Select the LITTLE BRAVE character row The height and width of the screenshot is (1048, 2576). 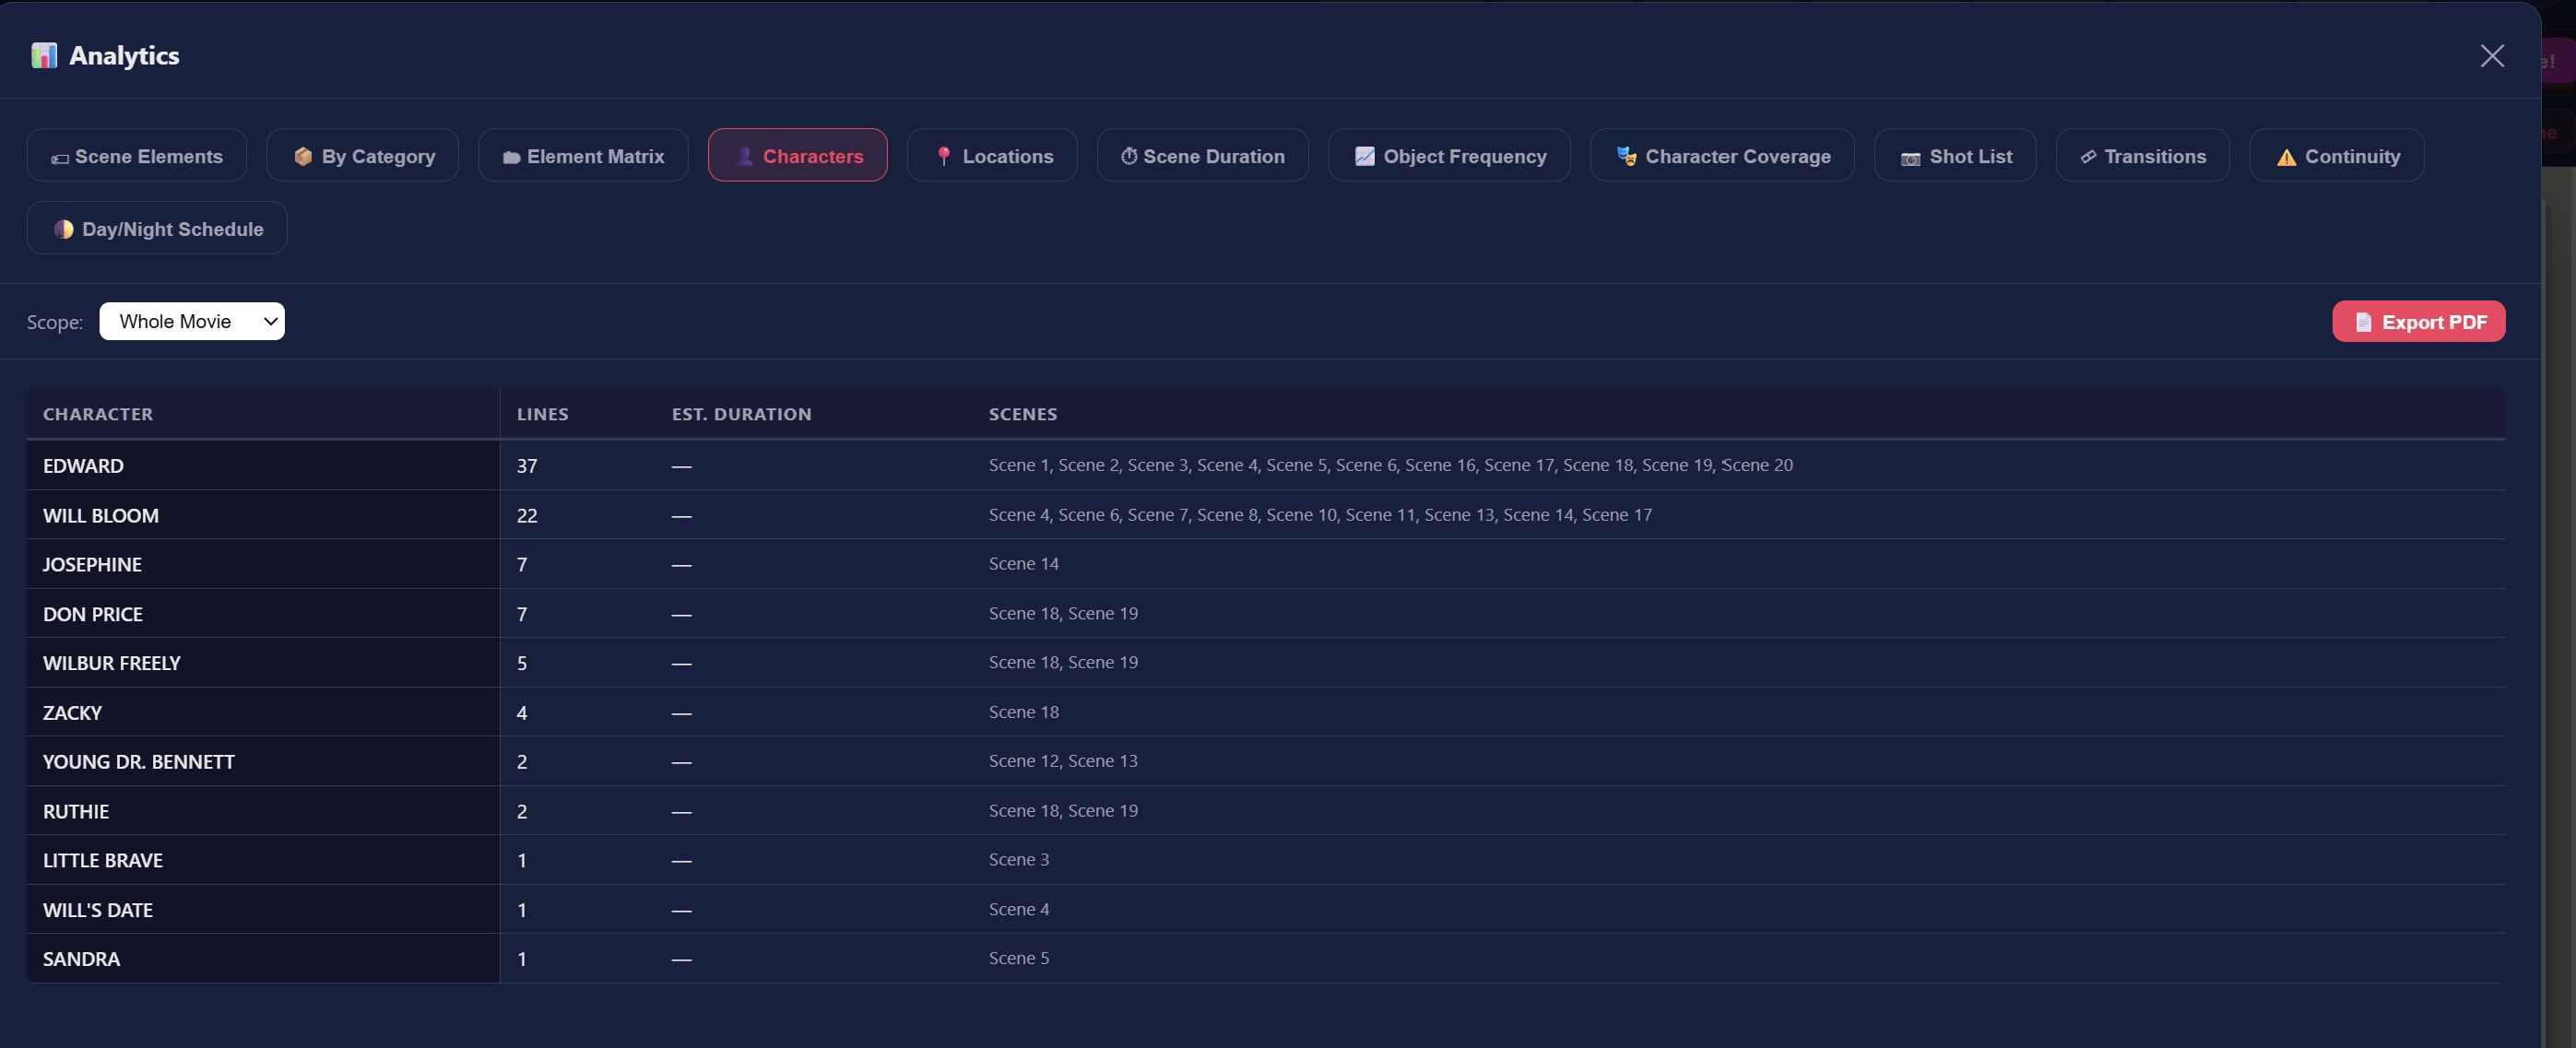point(1266,860)
